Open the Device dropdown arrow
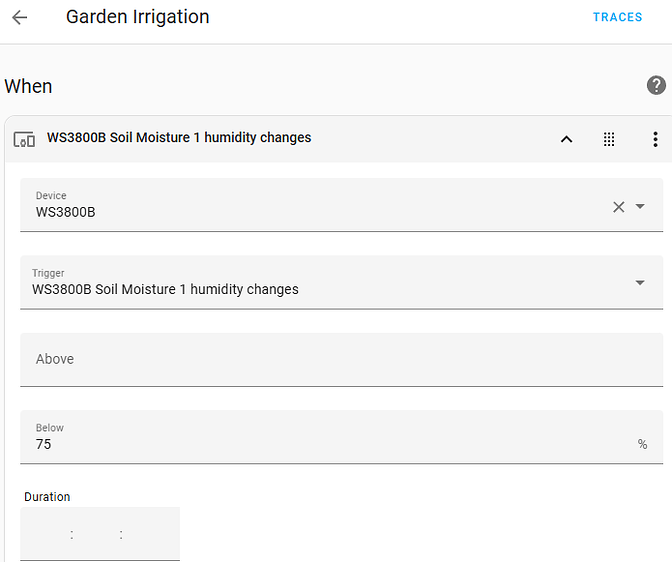This screenshot has height=562, width=672. pyautogui.click(x=641, y=207)
